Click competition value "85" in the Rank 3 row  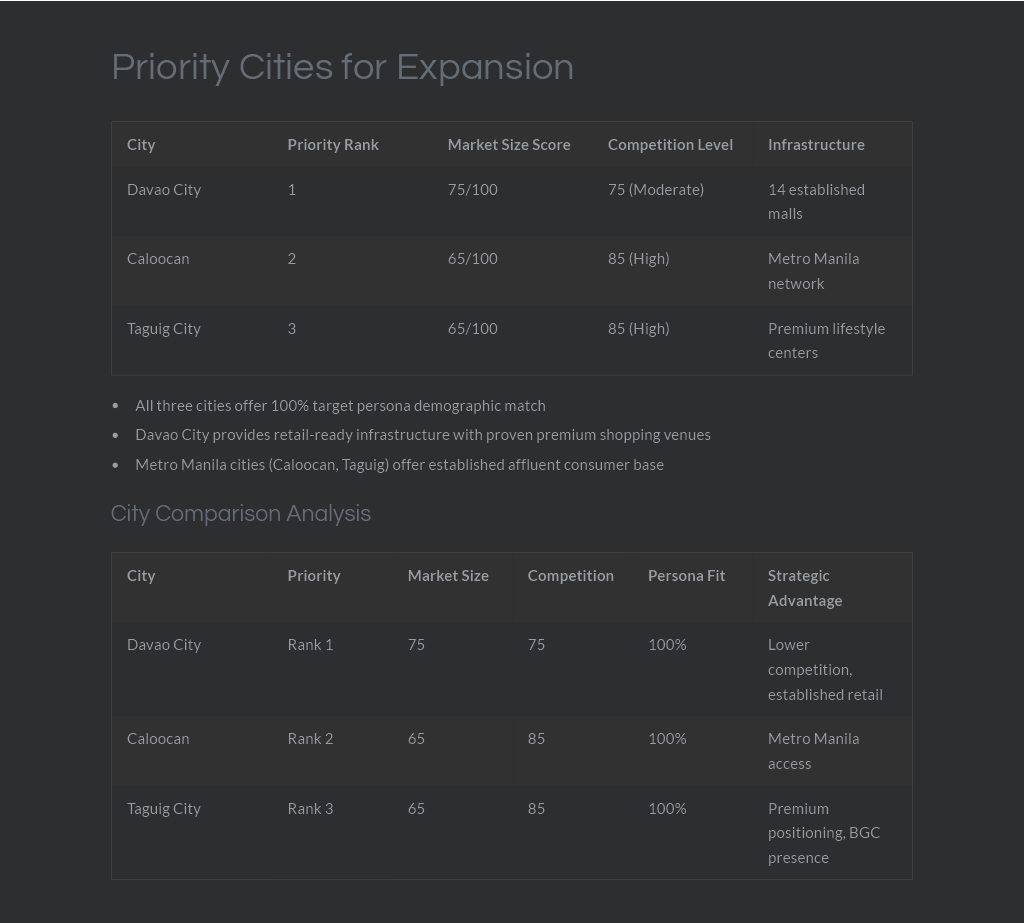tap(536, 809)
